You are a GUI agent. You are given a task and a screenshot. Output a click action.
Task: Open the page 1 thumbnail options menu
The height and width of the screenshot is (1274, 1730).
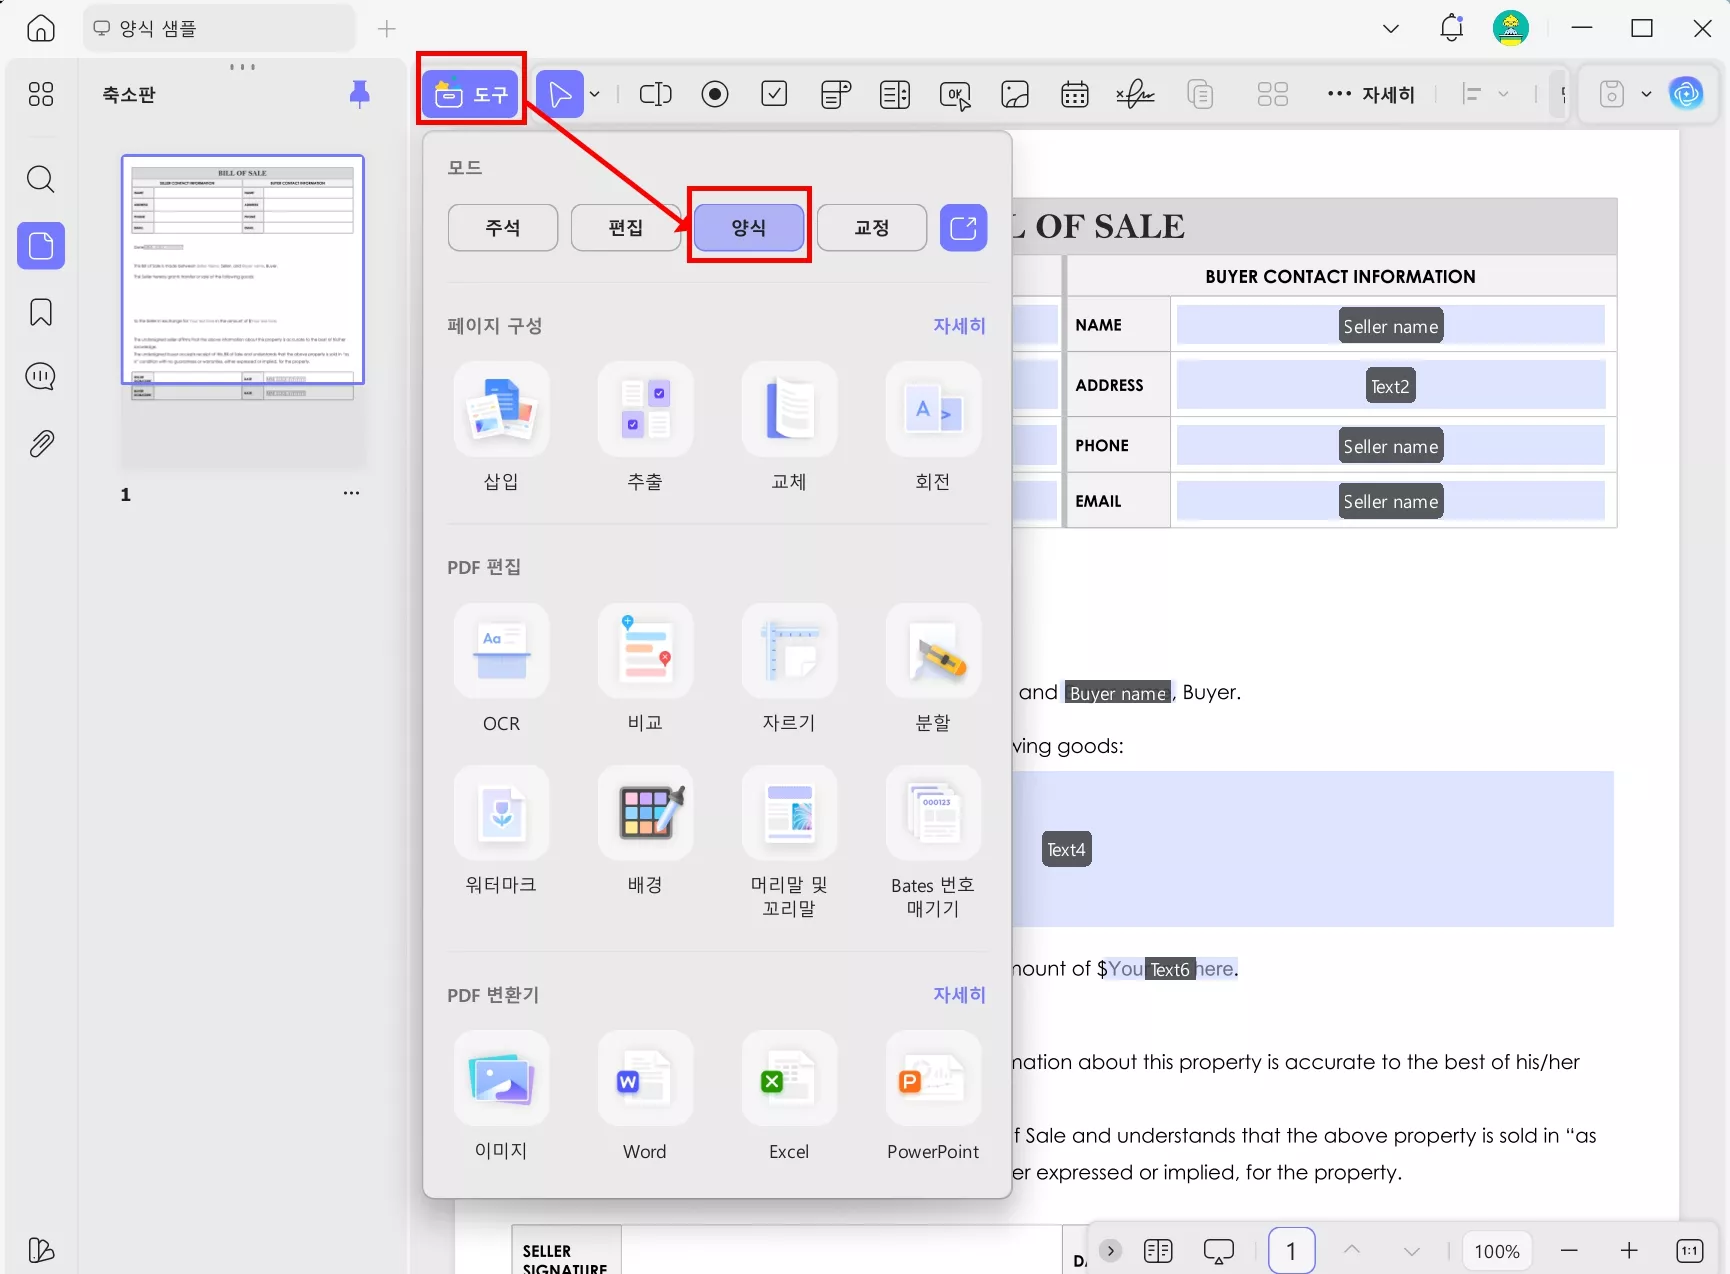pos(351,493)
